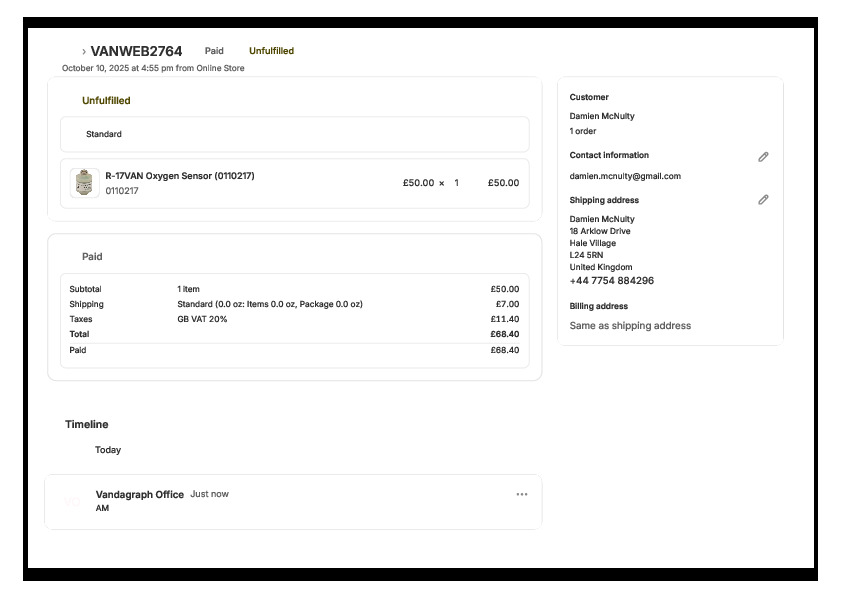Click the customer's email address
The image size is (842, 595).
pyautogui.click(x=625, y=176)
